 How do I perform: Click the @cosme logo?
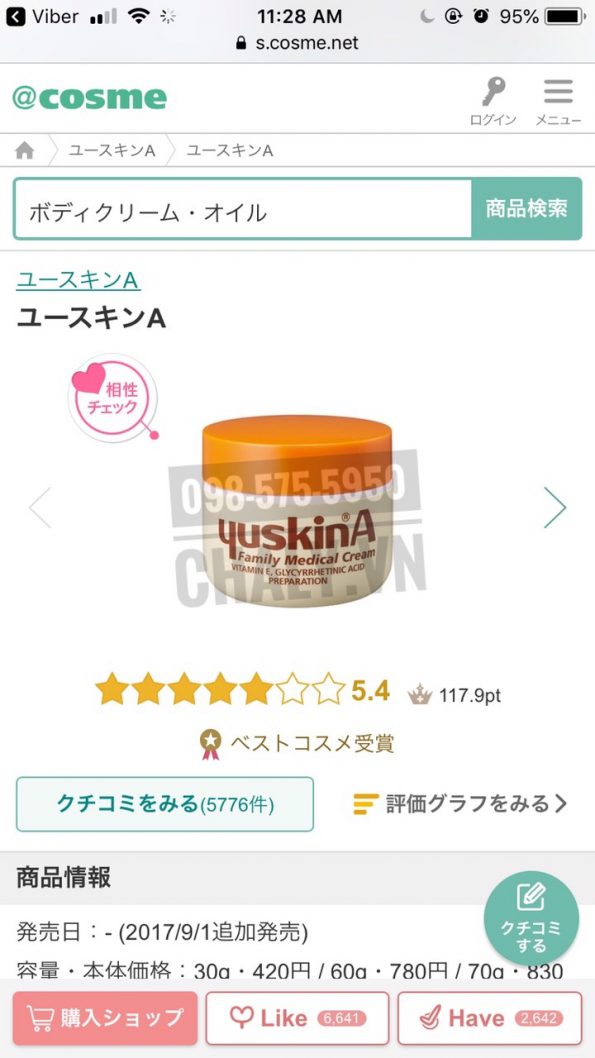tap(89, 99)
